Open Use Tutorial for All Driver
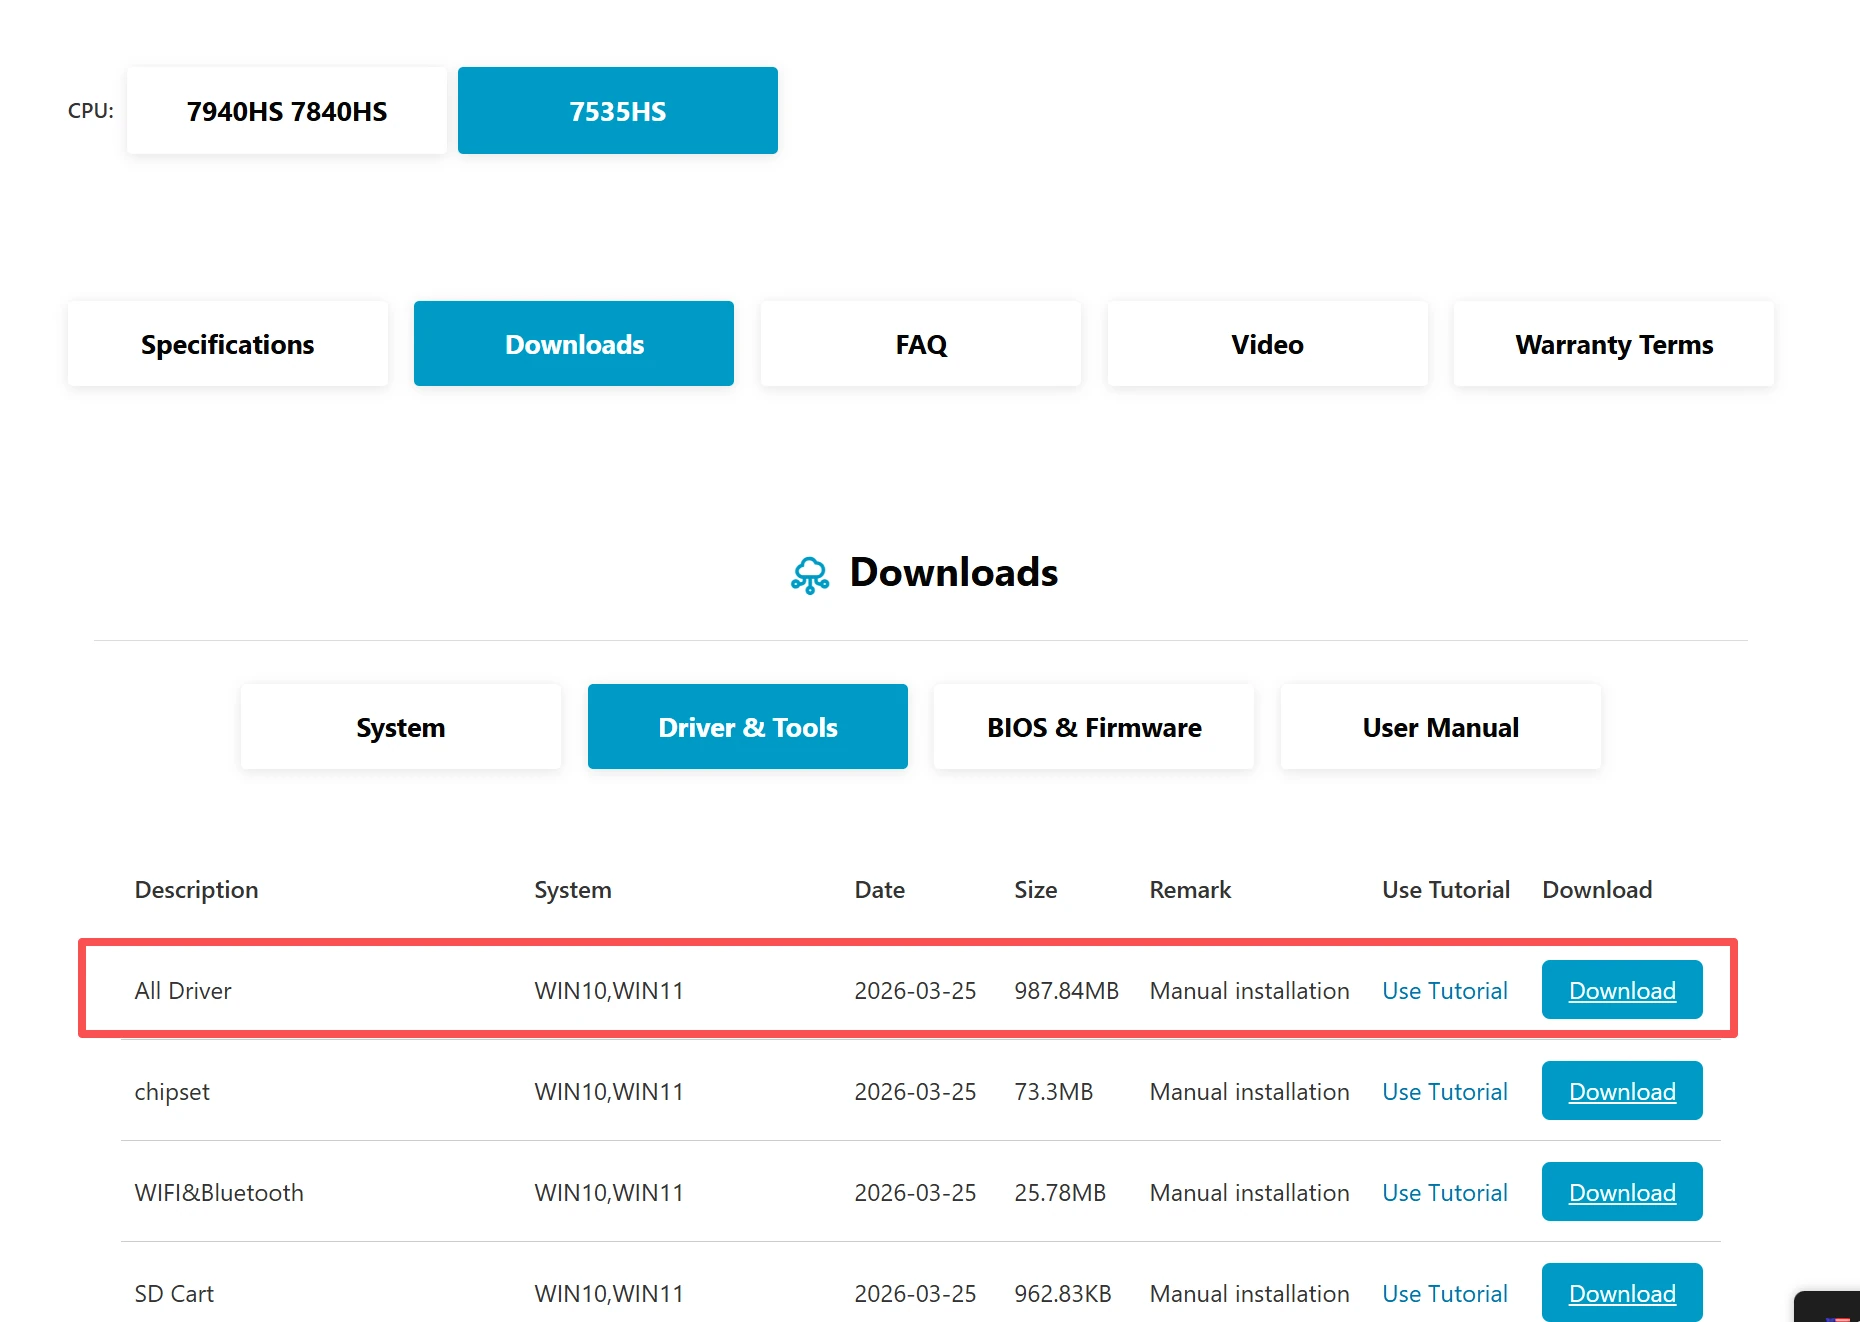This screenshot has height=1322, width=1860. click(x=1445, y=991)
